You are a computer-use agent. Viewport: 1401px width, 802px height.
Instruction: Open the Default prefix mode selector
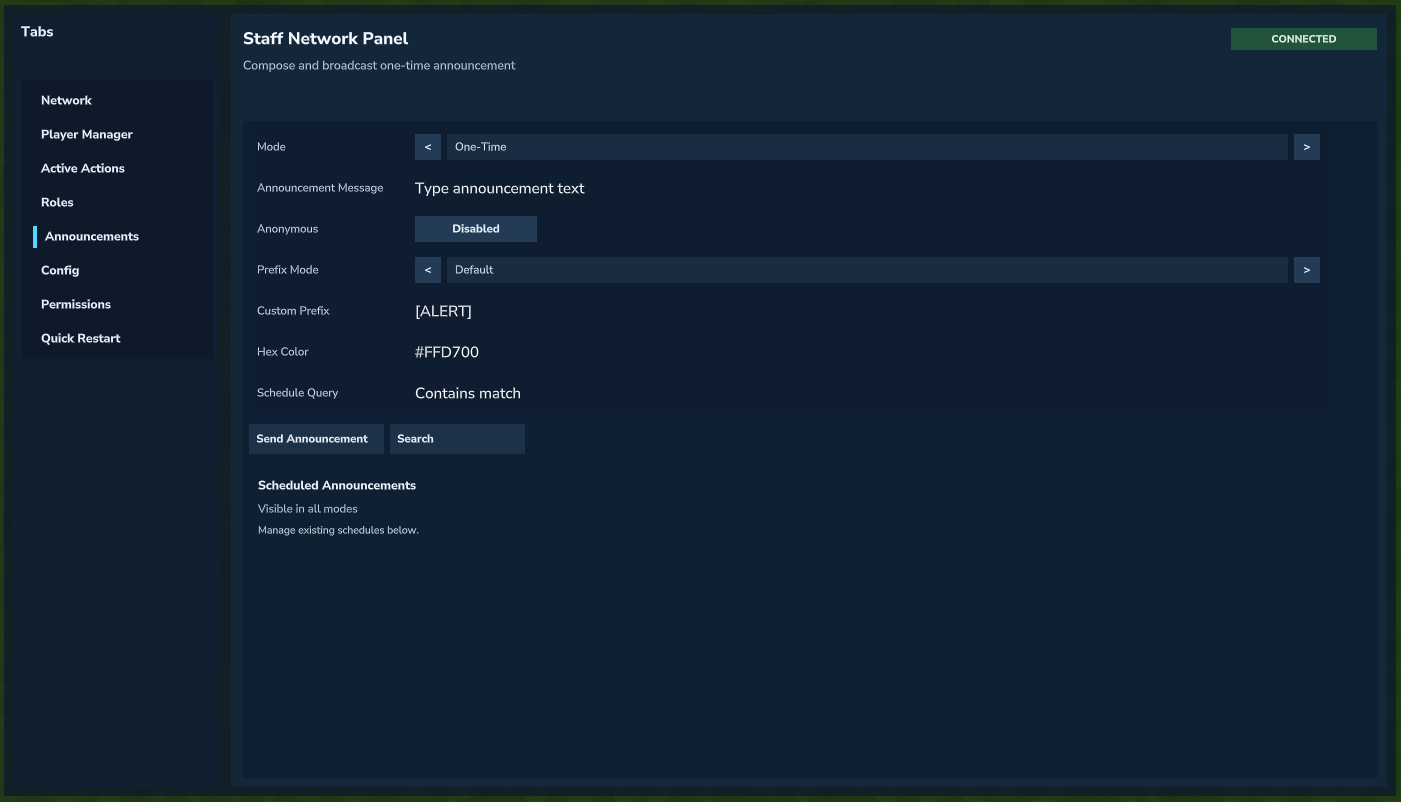point(866,270)
